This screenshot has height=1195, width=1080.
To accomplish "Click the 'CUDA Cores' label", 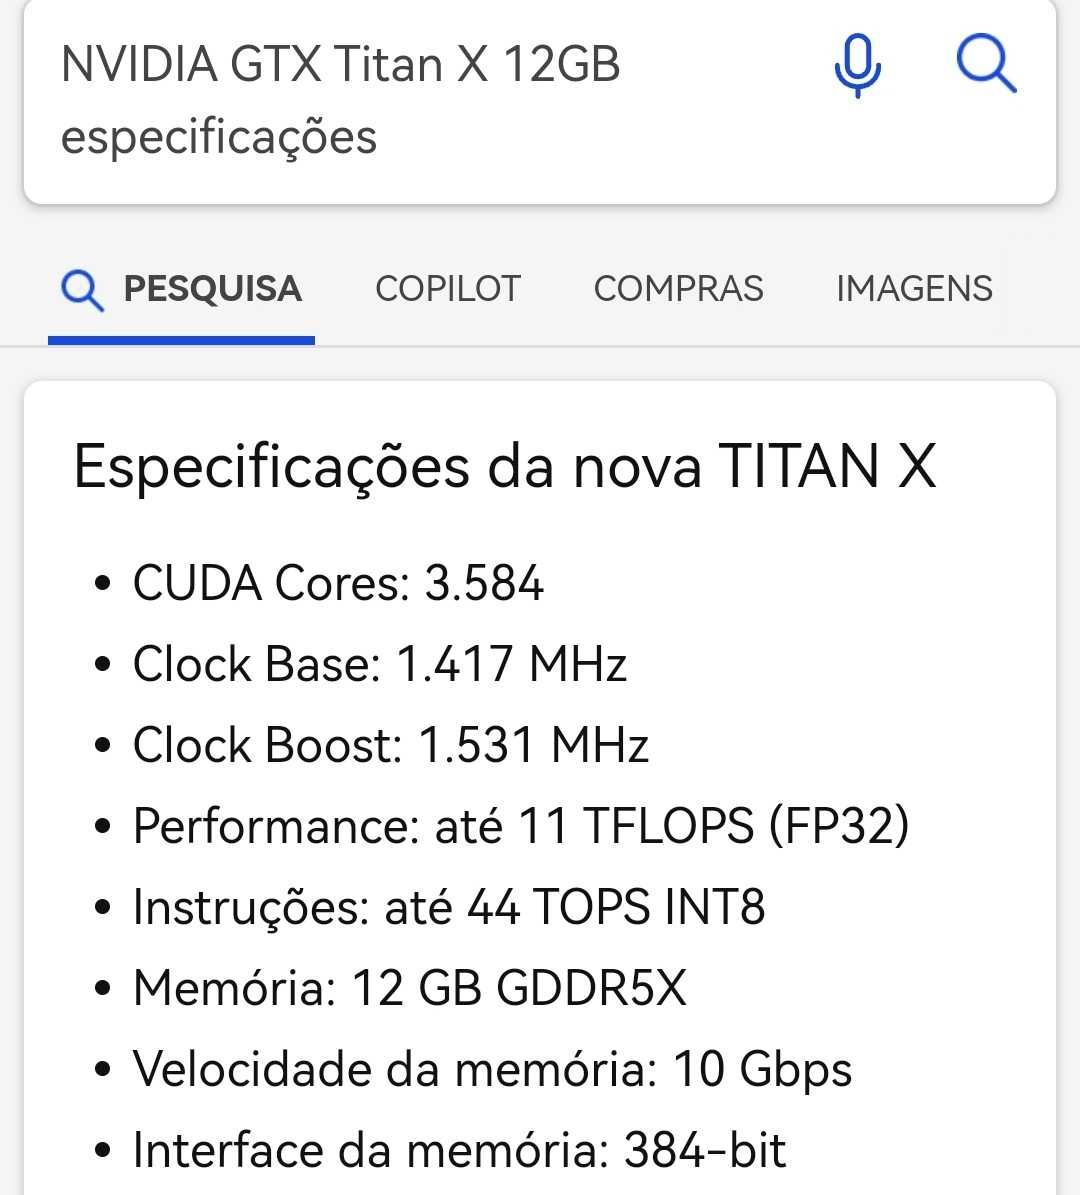I will [270, 584].
